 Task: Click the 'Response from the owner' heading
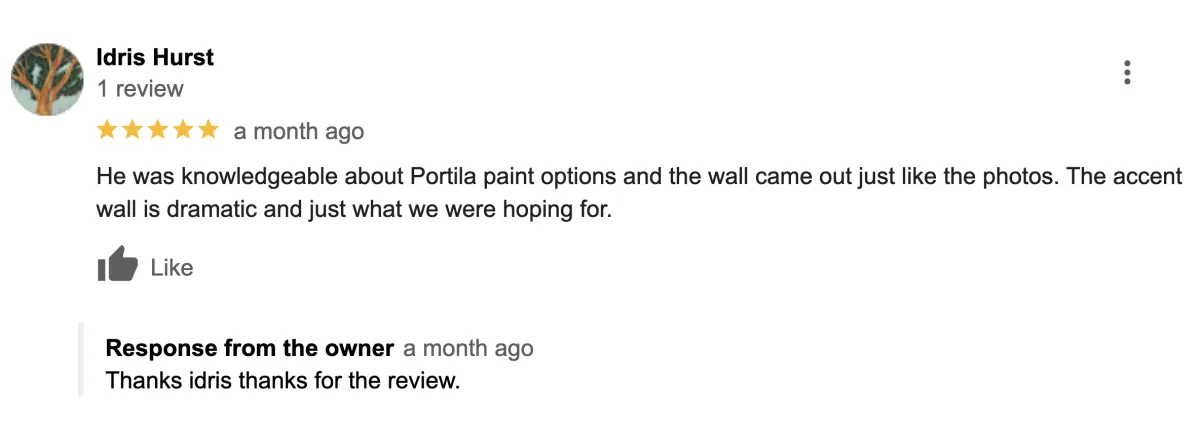coord(249,349)
